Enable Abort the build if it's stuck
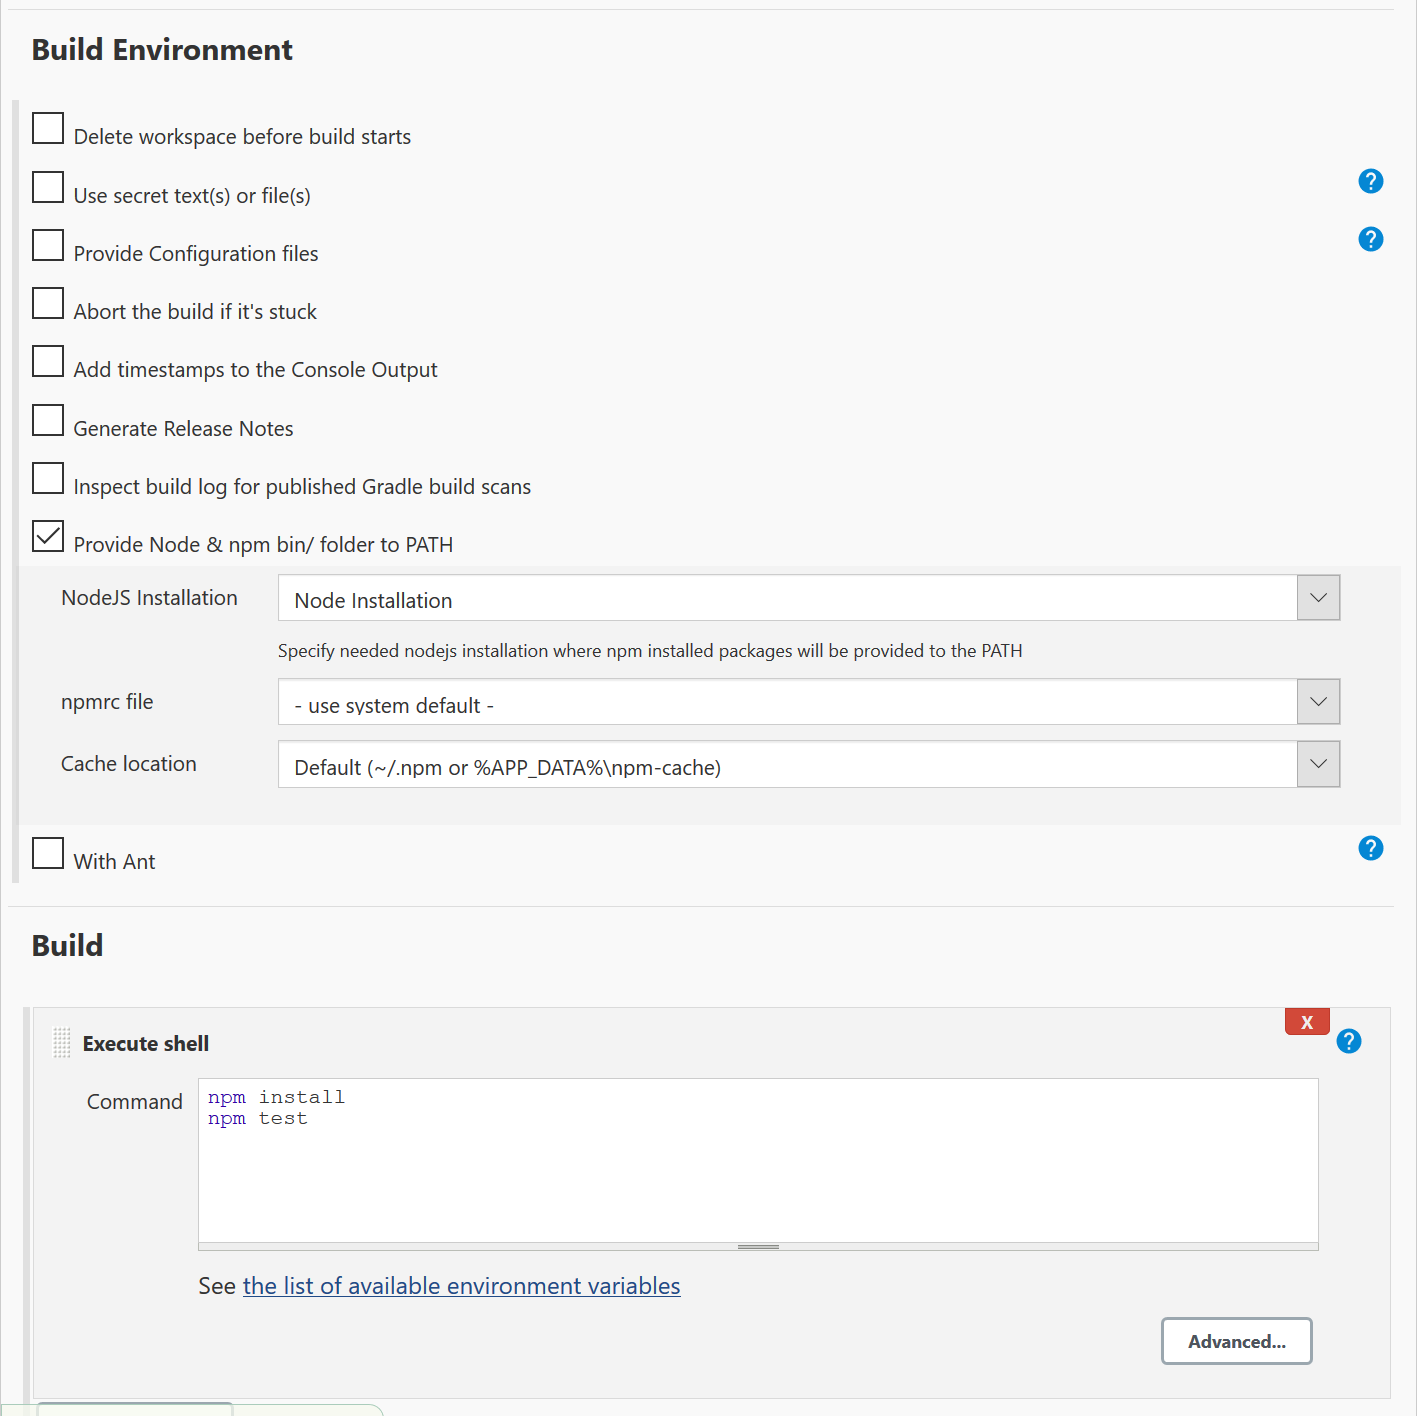The height and width of the screenshot is (1416, 1419). (48, 303)
